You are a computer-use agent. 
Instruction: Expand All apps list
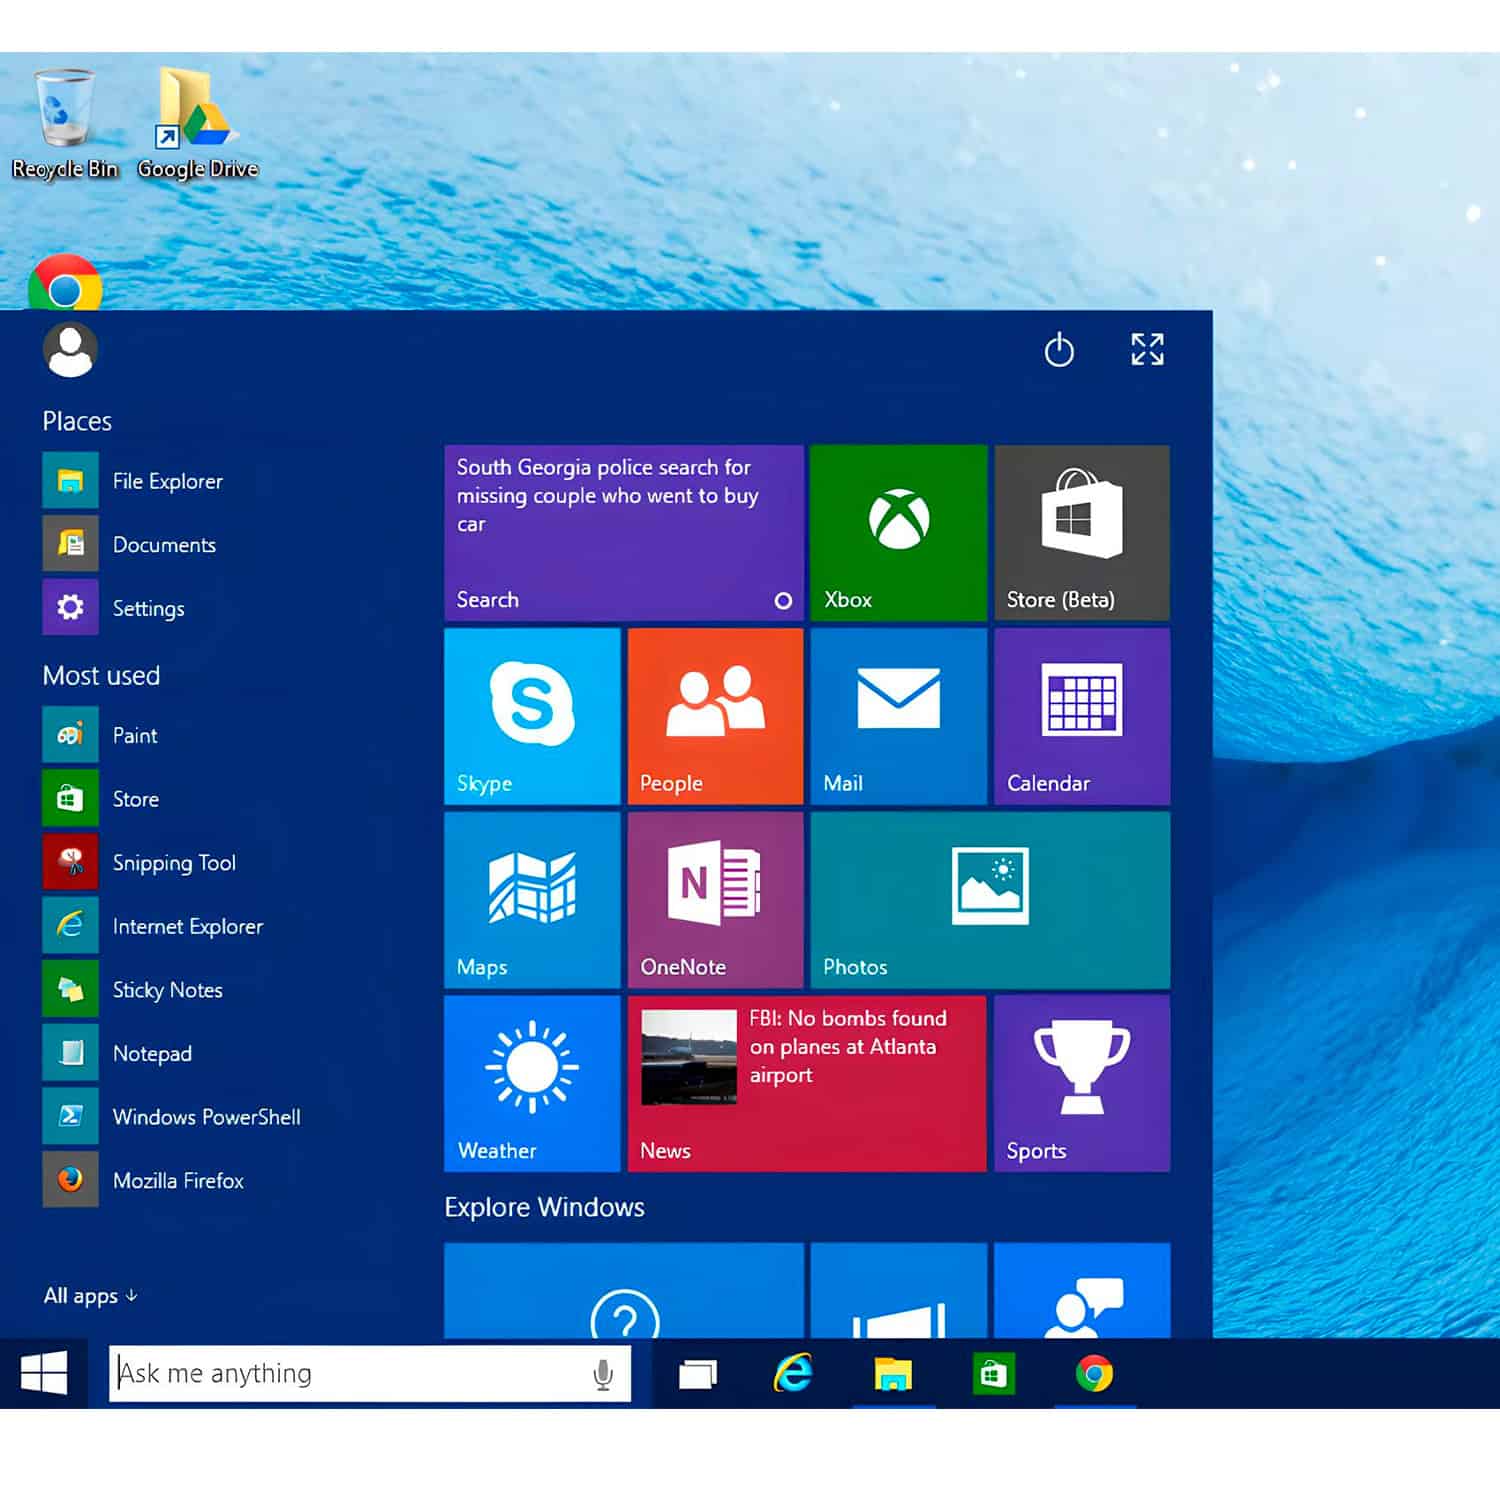tap(85, 1295)
